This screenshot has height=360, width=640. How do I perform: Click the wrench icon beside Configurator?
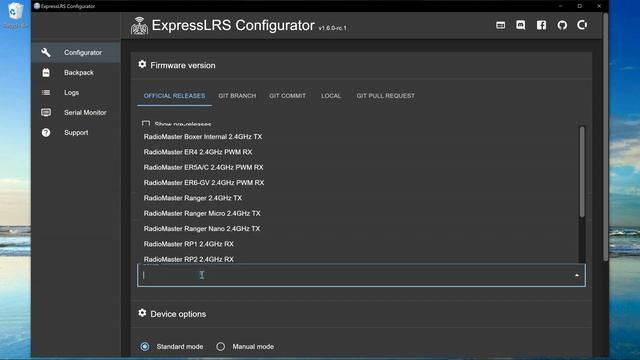click(x=46, y=53)
